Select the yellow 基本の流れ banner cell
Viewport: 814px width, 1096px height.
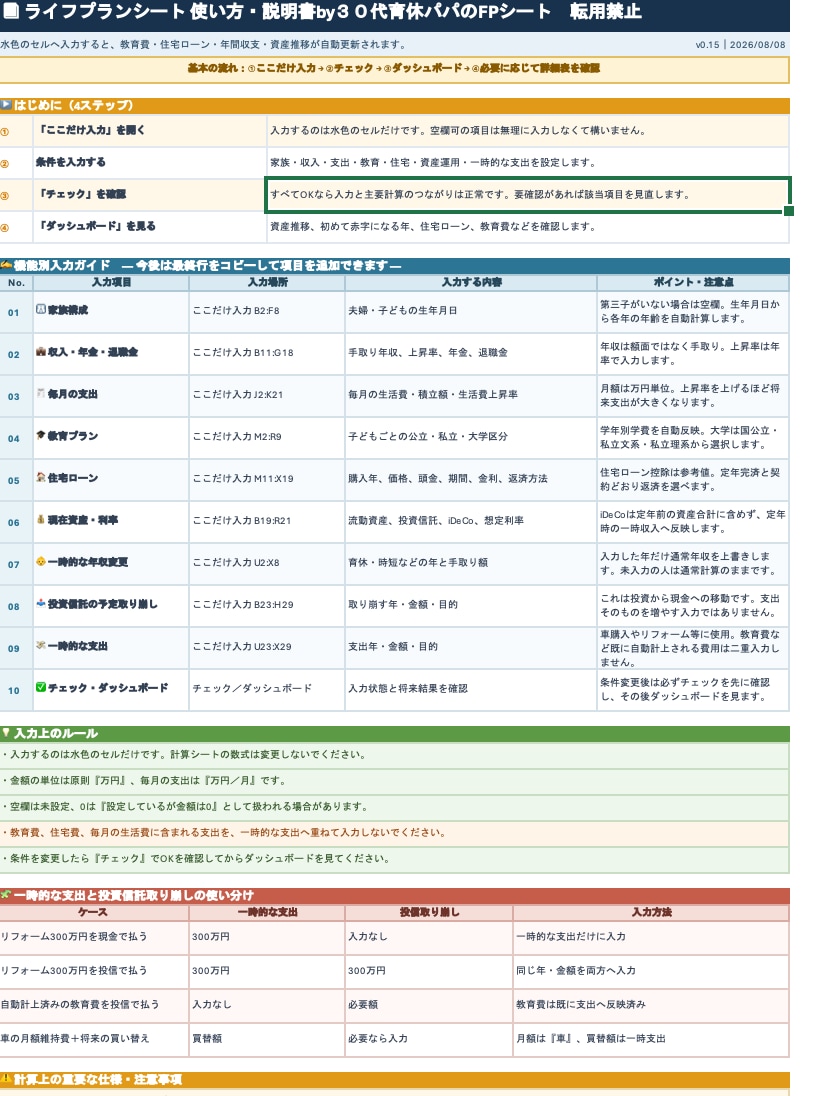pyautogui.click(x=394, y=69)
